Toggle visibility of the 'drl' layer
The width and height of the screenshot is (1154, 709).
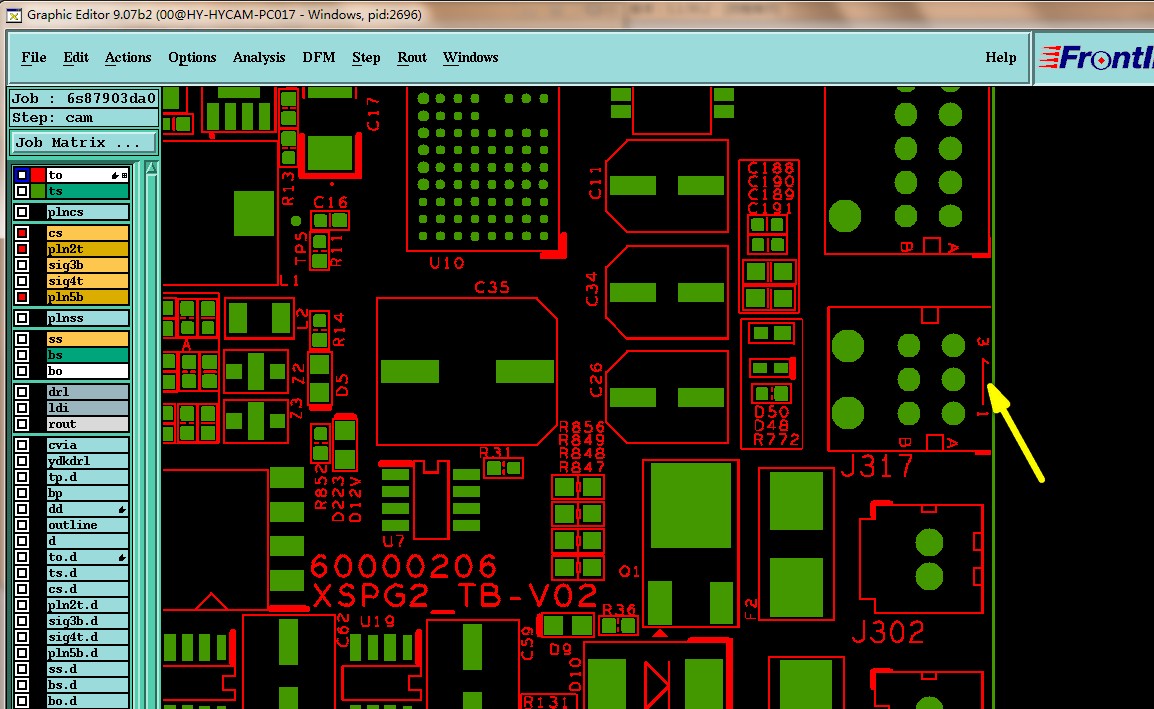(x=22, y=392)
